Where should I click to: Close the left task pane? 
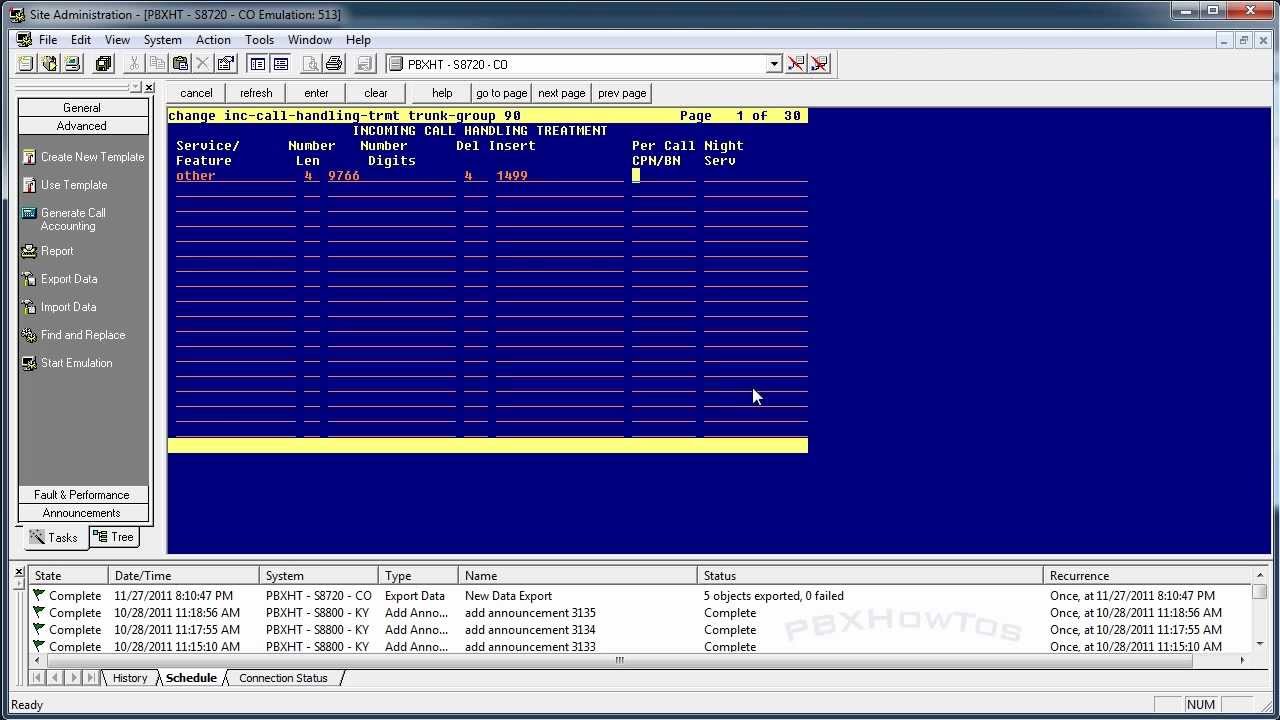tap(149, 88)
